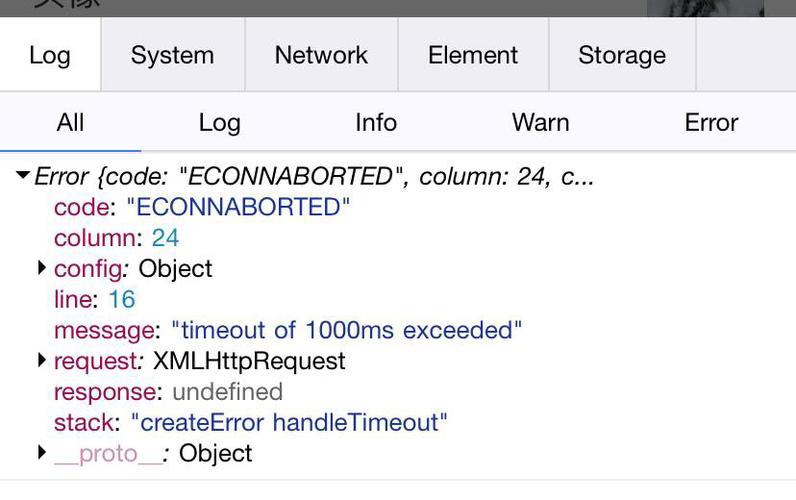Expand the config Object triangle

coord(42,268)
